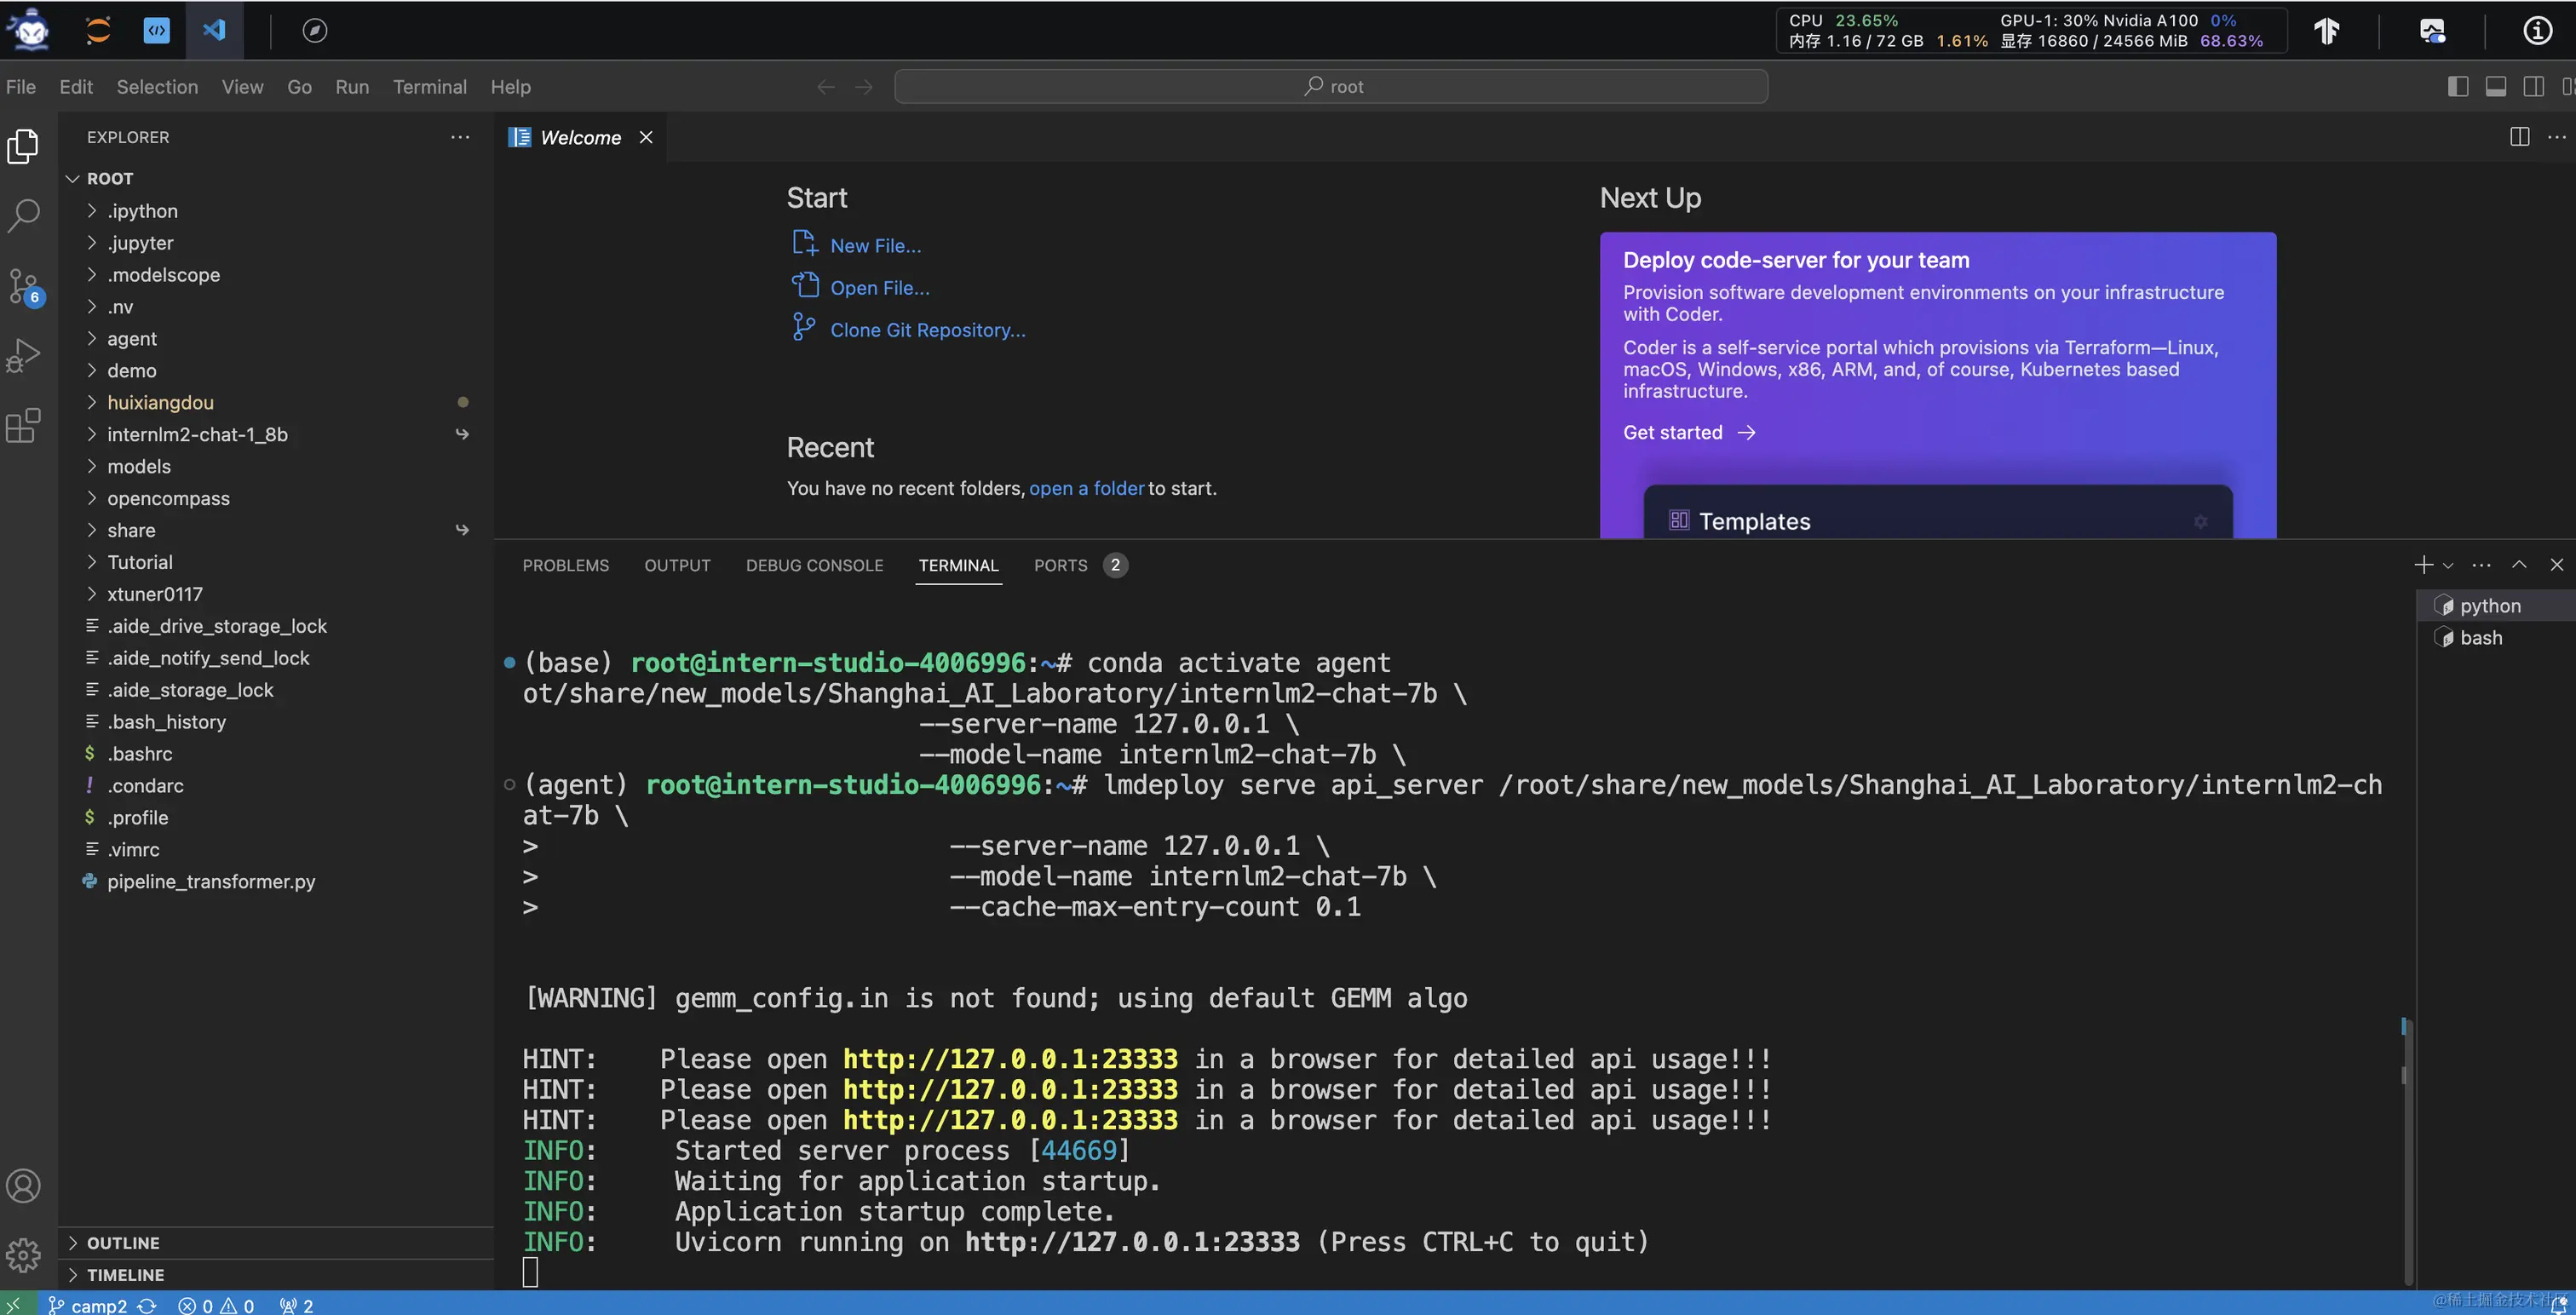This screenshot has height=1315, width=2576.
Task: Click the TensorBoard icon in top bar
Action: click(2327, 30)
